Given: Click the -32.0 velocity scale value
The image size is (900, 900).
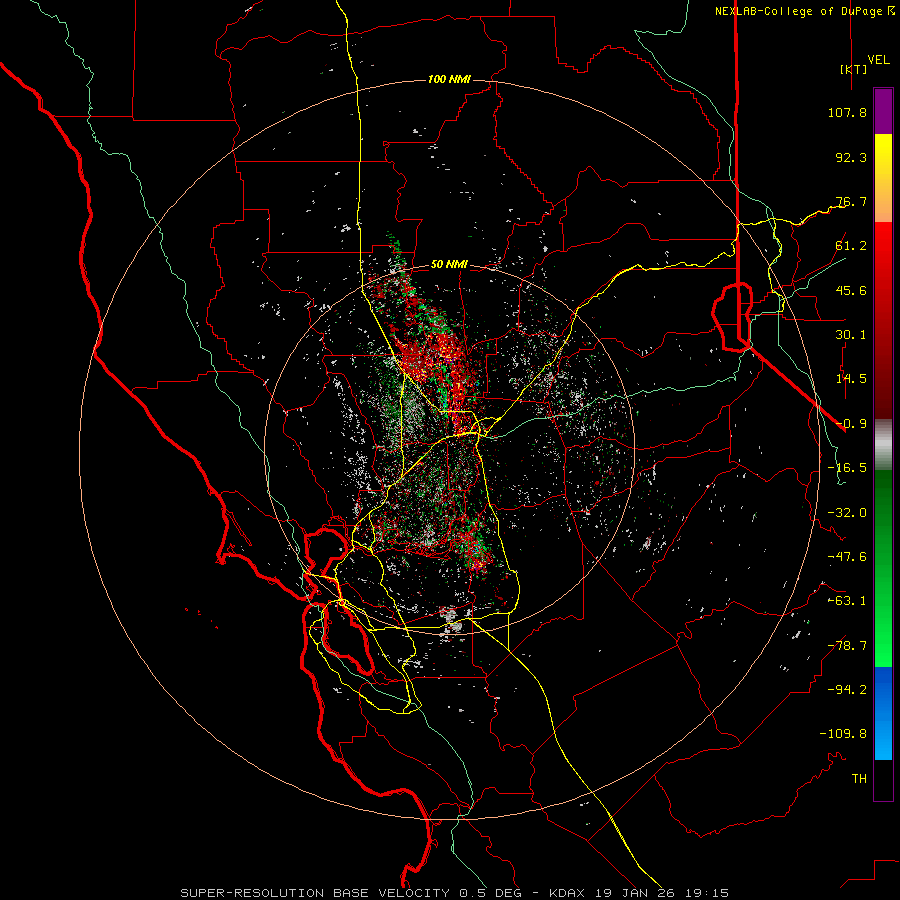Looking at the screenshot, I should pos(847,513).
